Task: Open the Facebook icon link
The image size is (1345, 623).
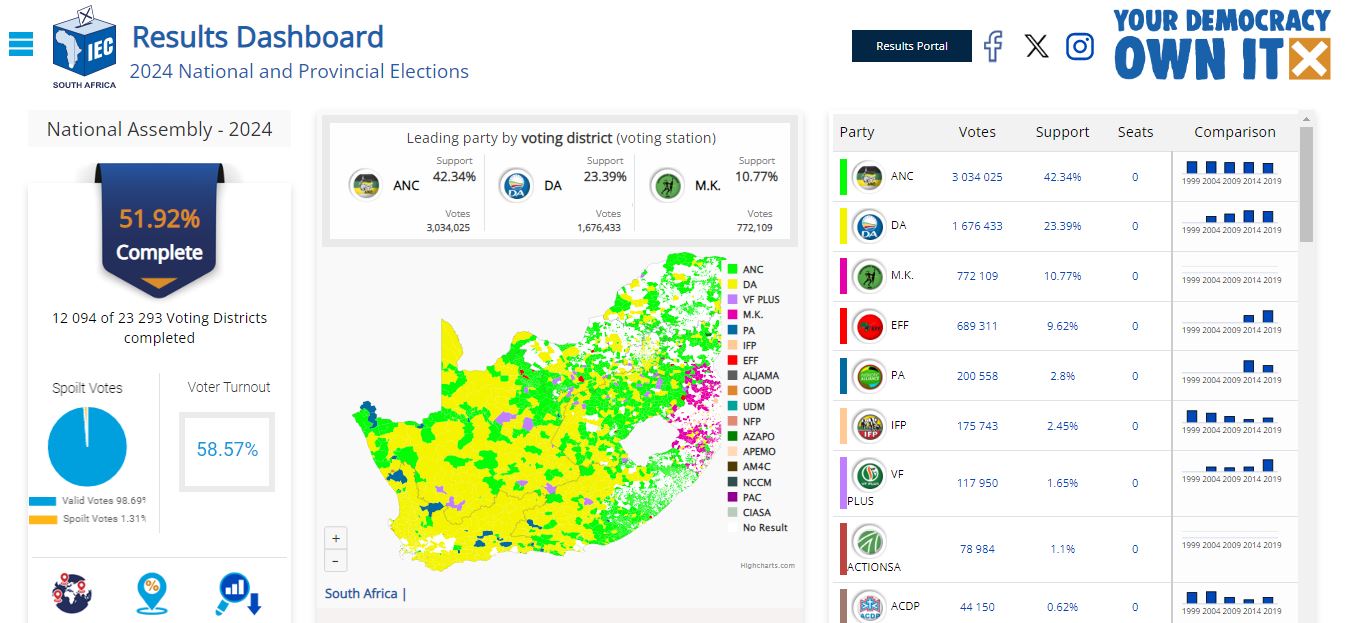Action: (x=992, y=46)
